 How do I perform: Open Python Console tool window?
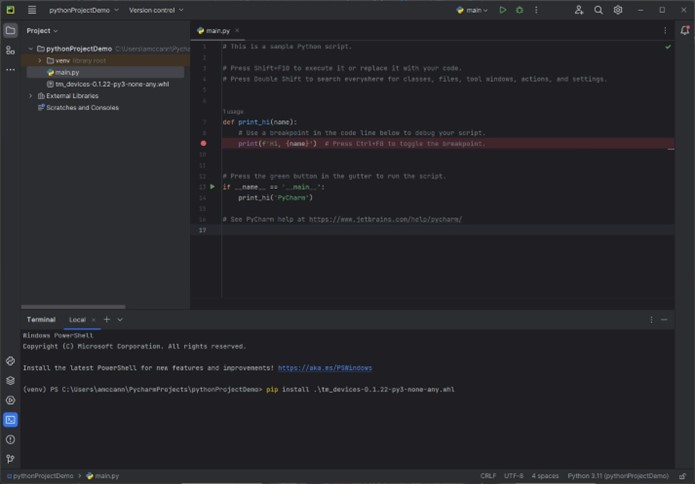pos(10,361)
